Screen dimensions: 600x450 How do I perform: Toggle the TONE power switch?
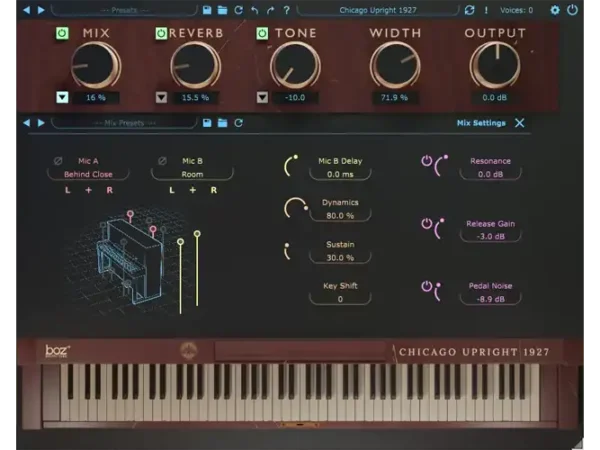coord(262,33)
